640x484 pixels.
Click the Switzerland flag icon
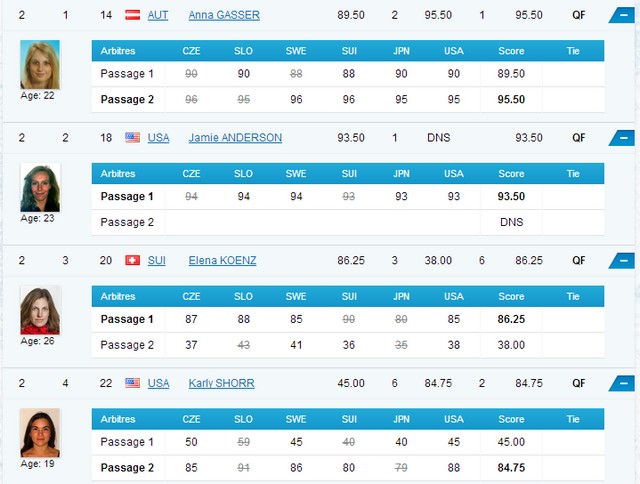pos(132,260)
